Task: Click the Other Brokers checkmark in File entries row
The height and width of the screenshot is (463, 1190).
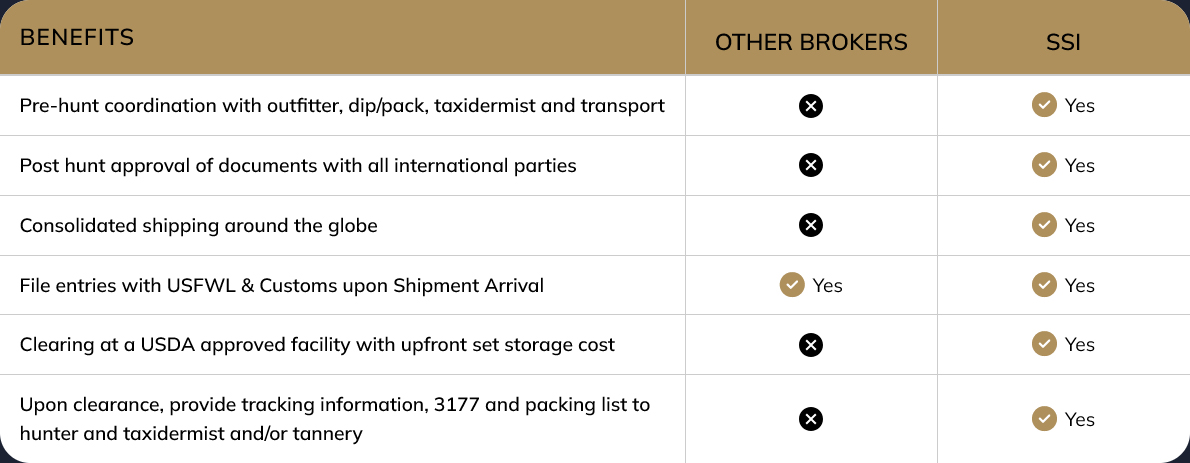Action: (792, 285)
